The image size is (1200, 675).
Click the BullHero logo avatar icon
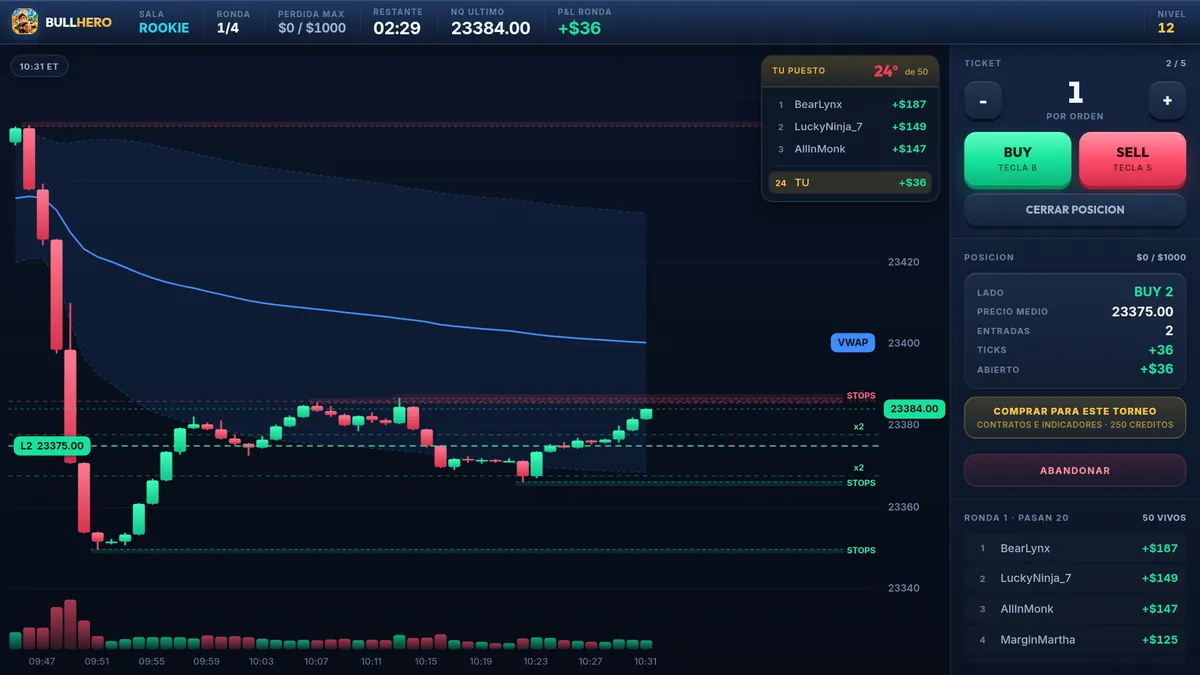pos(25,21)
